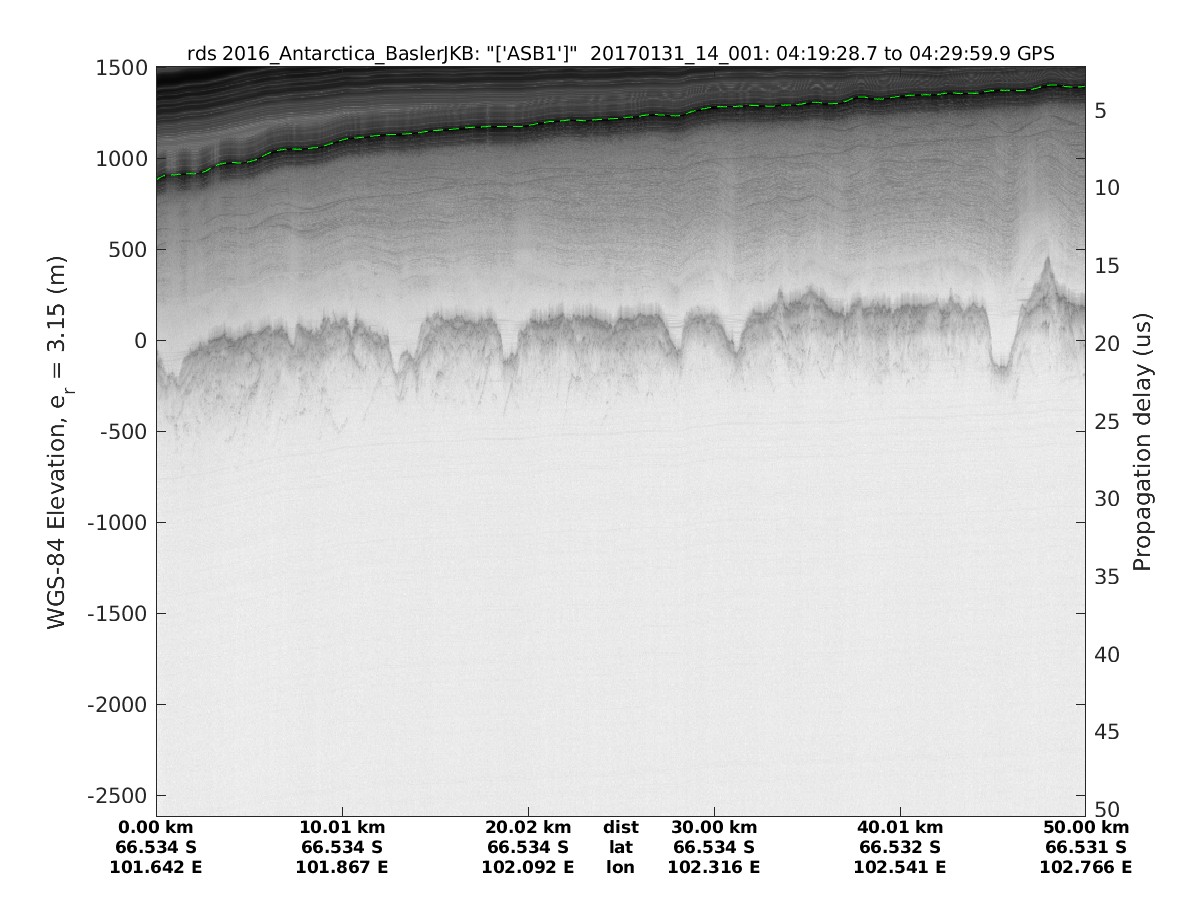Click the 0 elevation tick label

139,341
